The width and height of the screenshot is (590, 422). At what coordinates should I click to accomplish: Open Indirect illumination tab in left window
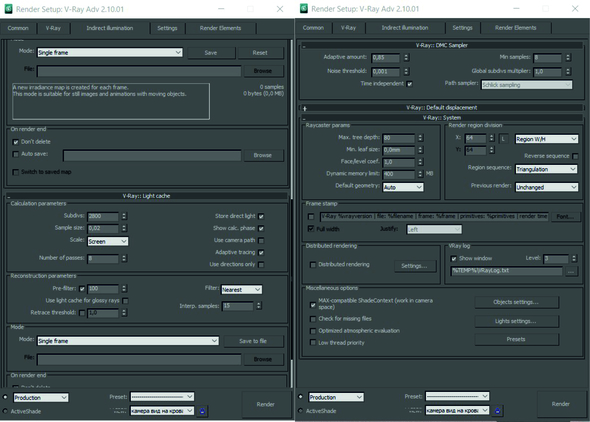pyautogui.click(x=109, y=28)
